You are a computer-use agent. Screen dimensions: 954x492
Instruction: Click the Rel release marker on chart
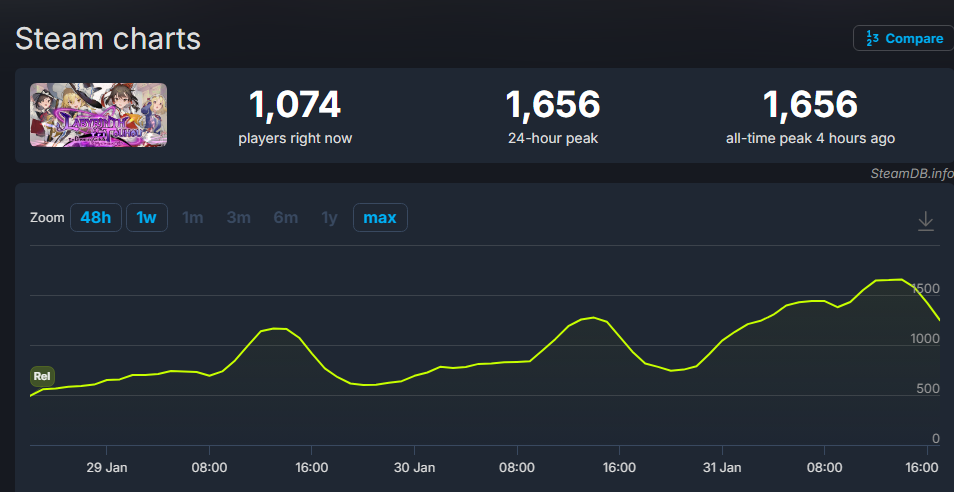pos(42,376)
